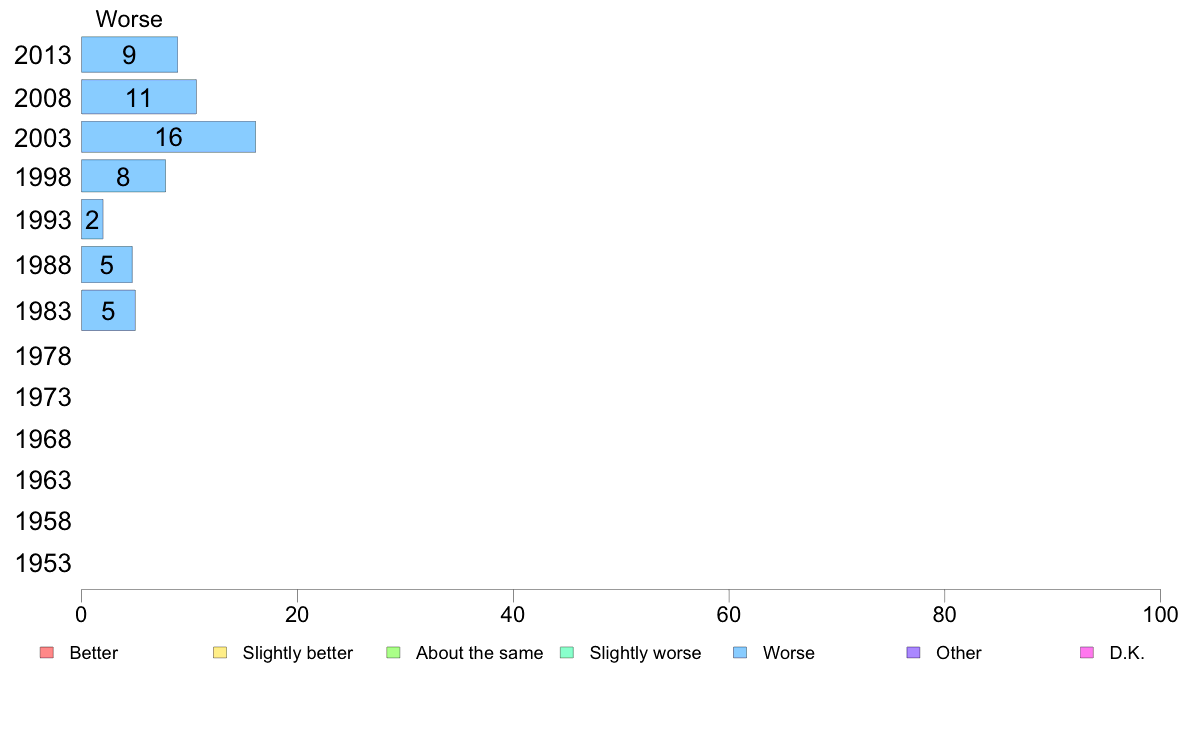Click the blue Worse legend swatch
Screen dimensions: 1188x736
coord(740,653)
